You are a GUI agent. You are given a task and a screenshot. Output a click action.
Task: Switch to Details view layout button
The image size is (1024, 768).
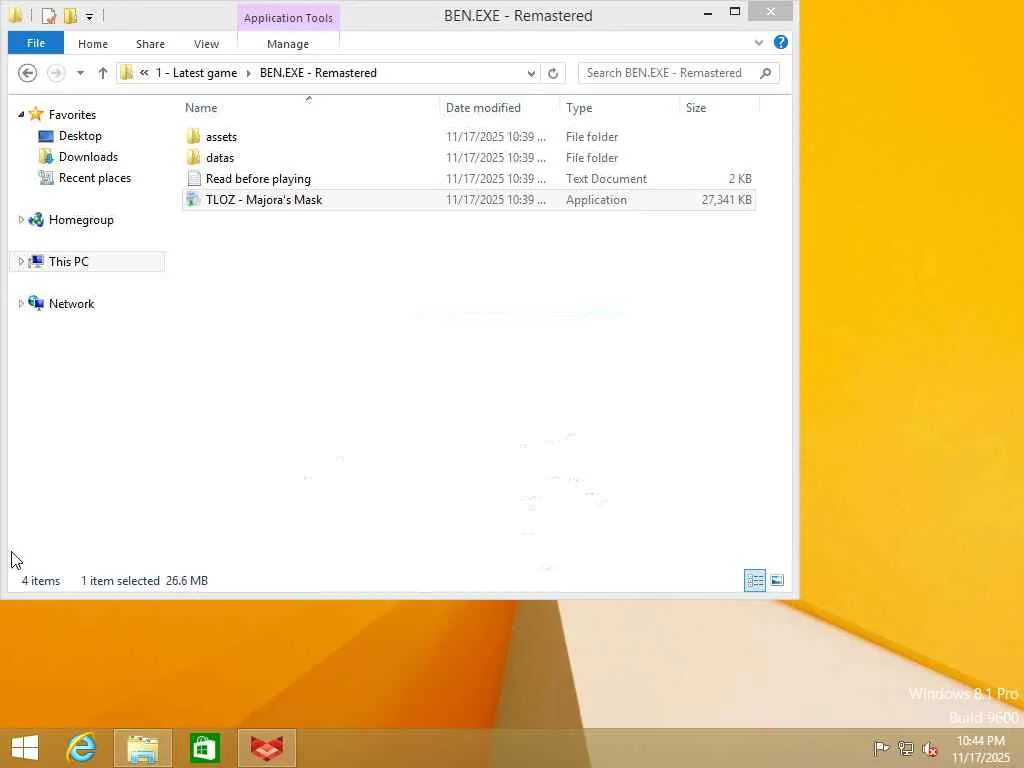755,580
